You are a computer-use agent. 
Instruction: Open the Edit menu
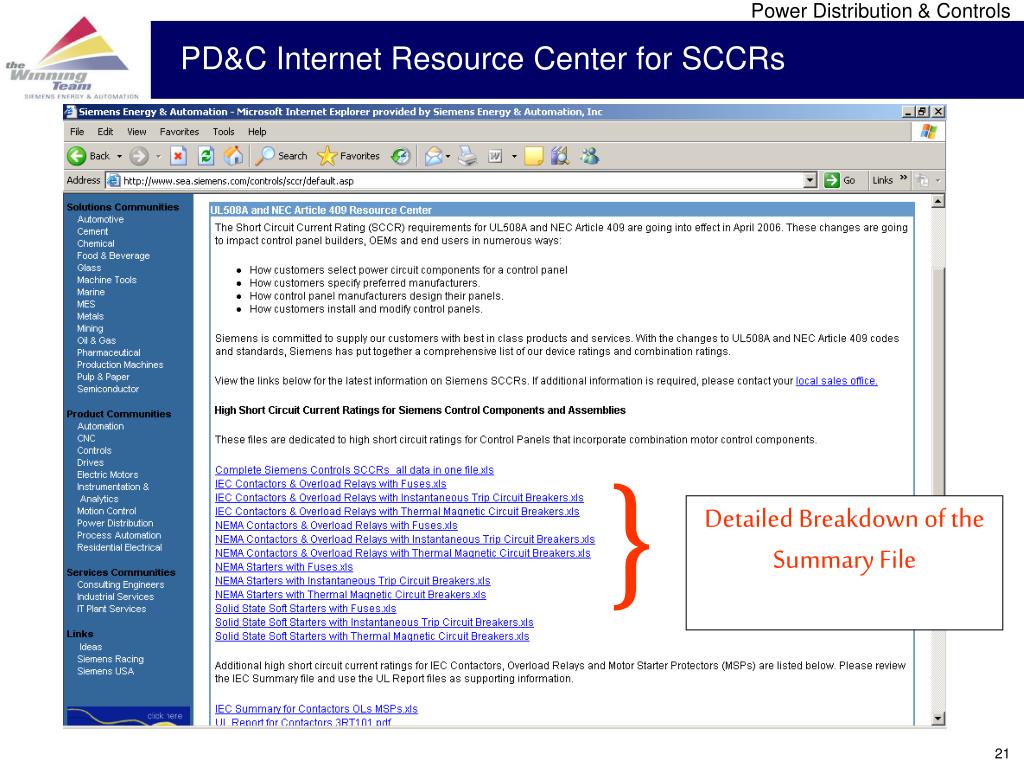pos(105,132)
